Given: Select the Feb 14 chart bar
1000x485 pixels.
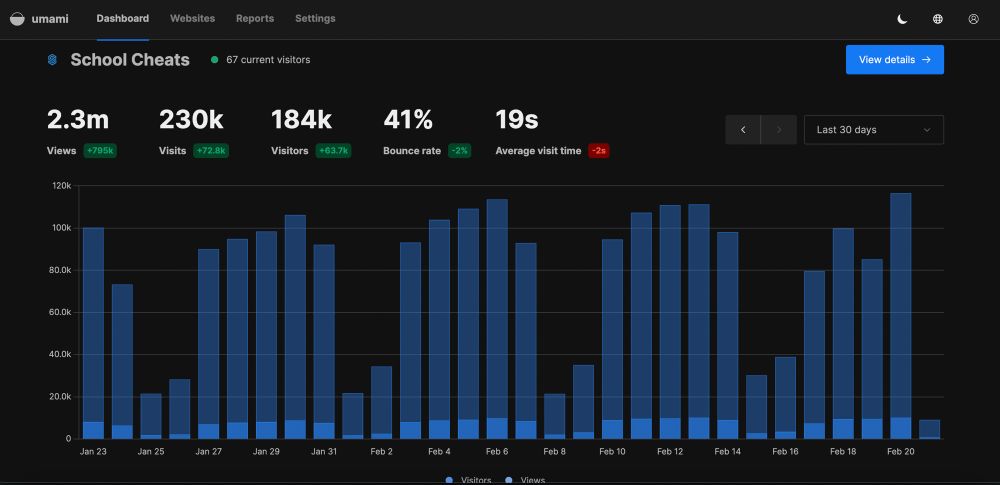Looking at the screenshot, I should [x=728, y=336].
